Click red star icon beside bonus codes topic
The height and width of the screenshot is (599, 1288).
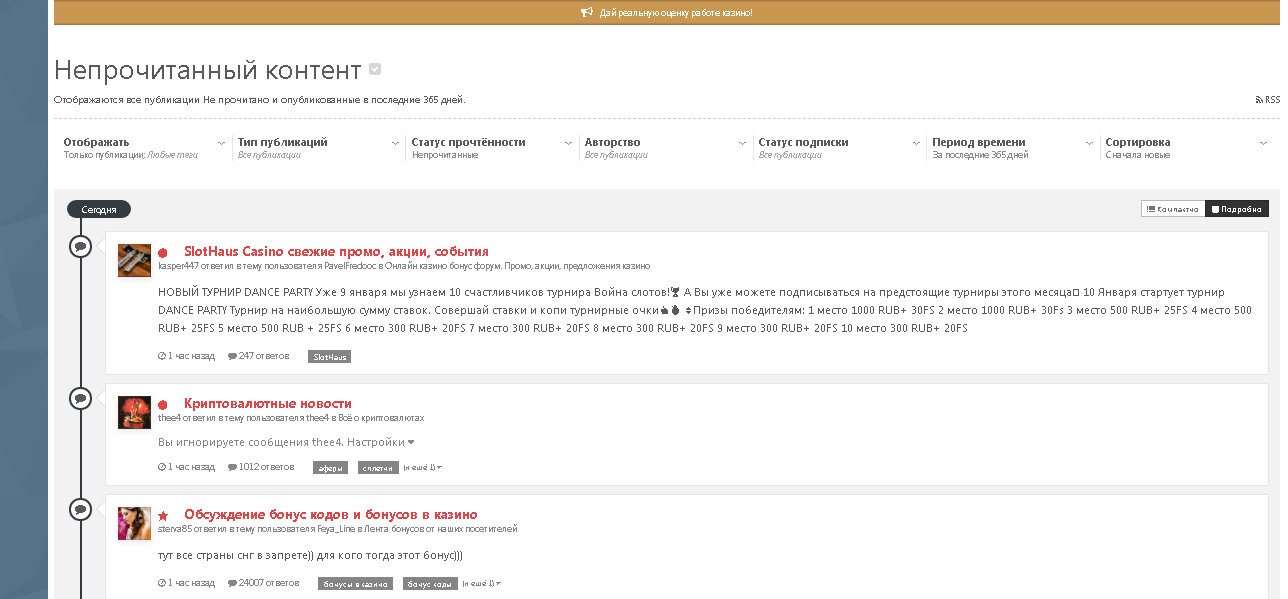click(163, 516)
